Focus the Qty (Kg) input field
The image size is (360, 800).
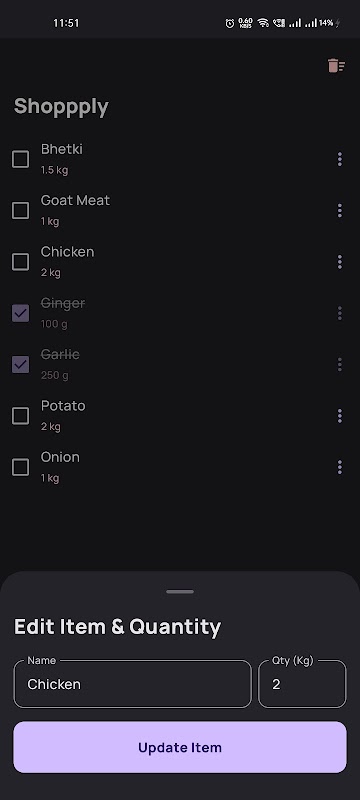pyautogui.click(x=302, y=684)
